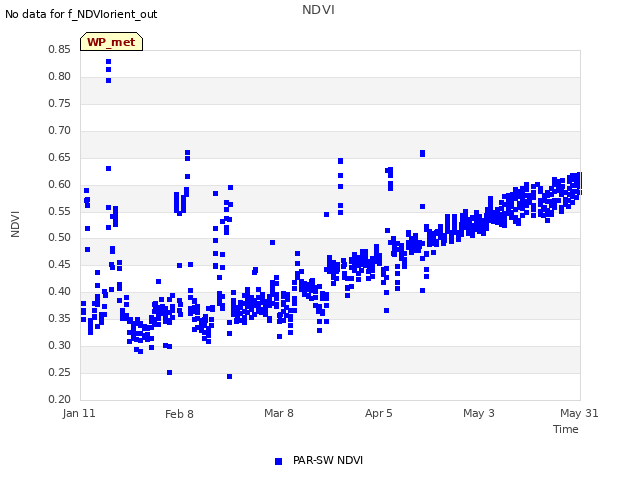Click the WP_met label tag

[111, 42]
